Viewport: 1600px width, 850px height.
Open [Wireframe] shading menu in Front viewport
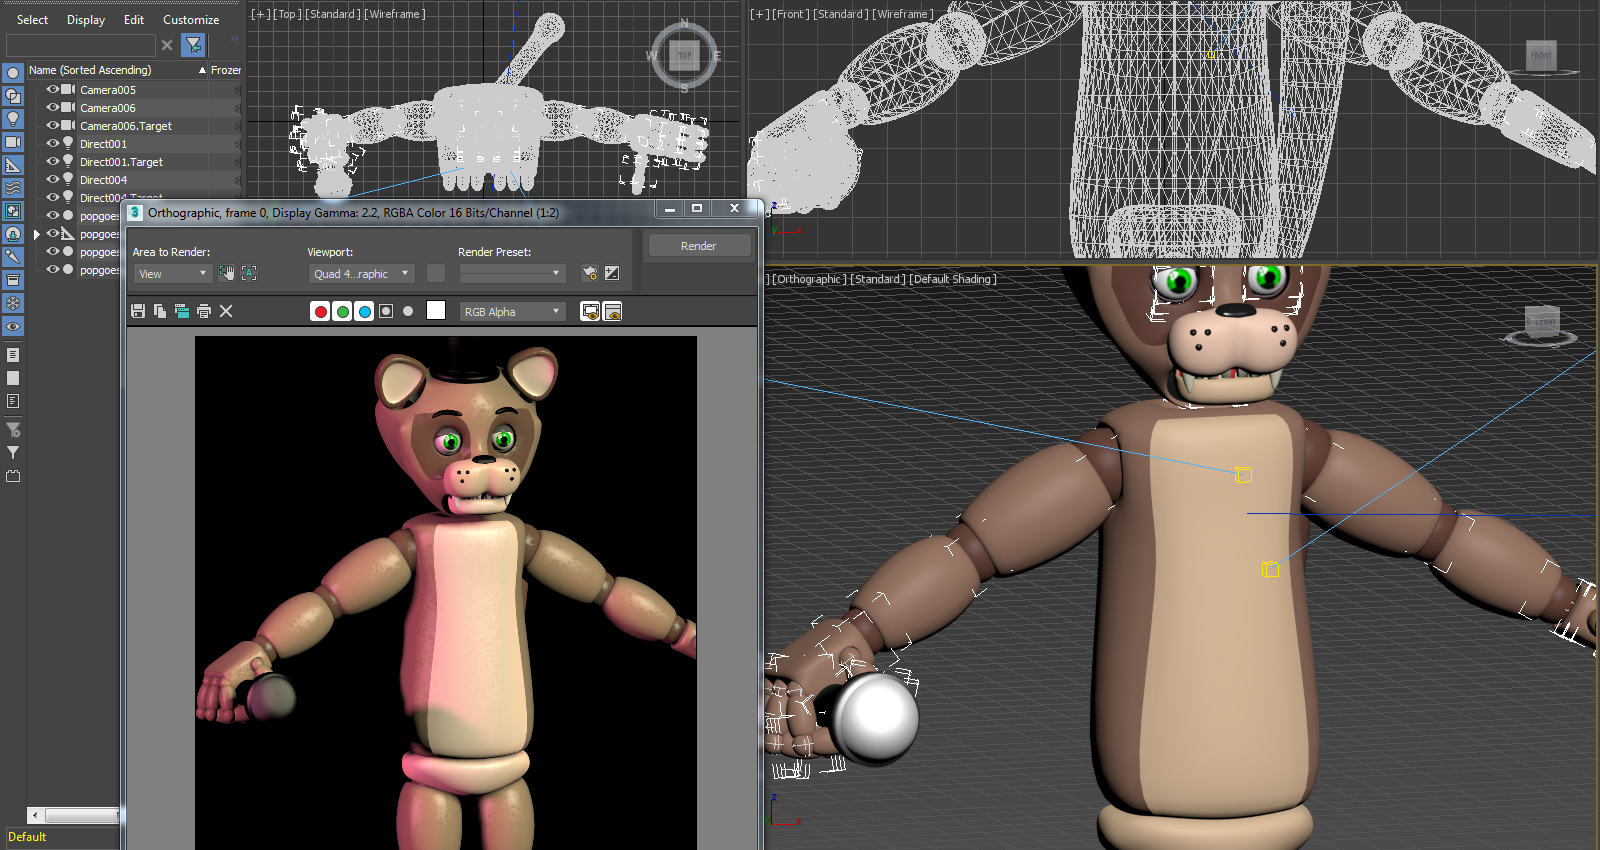click(x=903, y=14)
